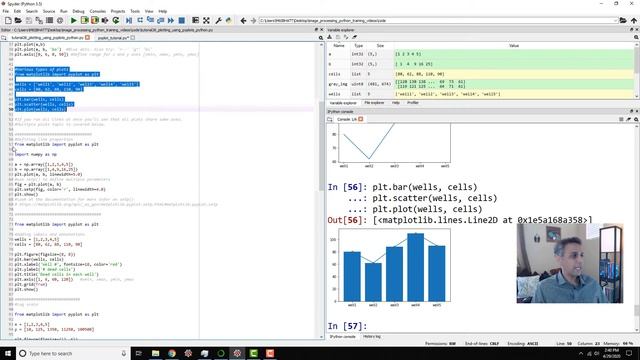
Task: Open the Projects menu
Action: (x=118, y=11)
